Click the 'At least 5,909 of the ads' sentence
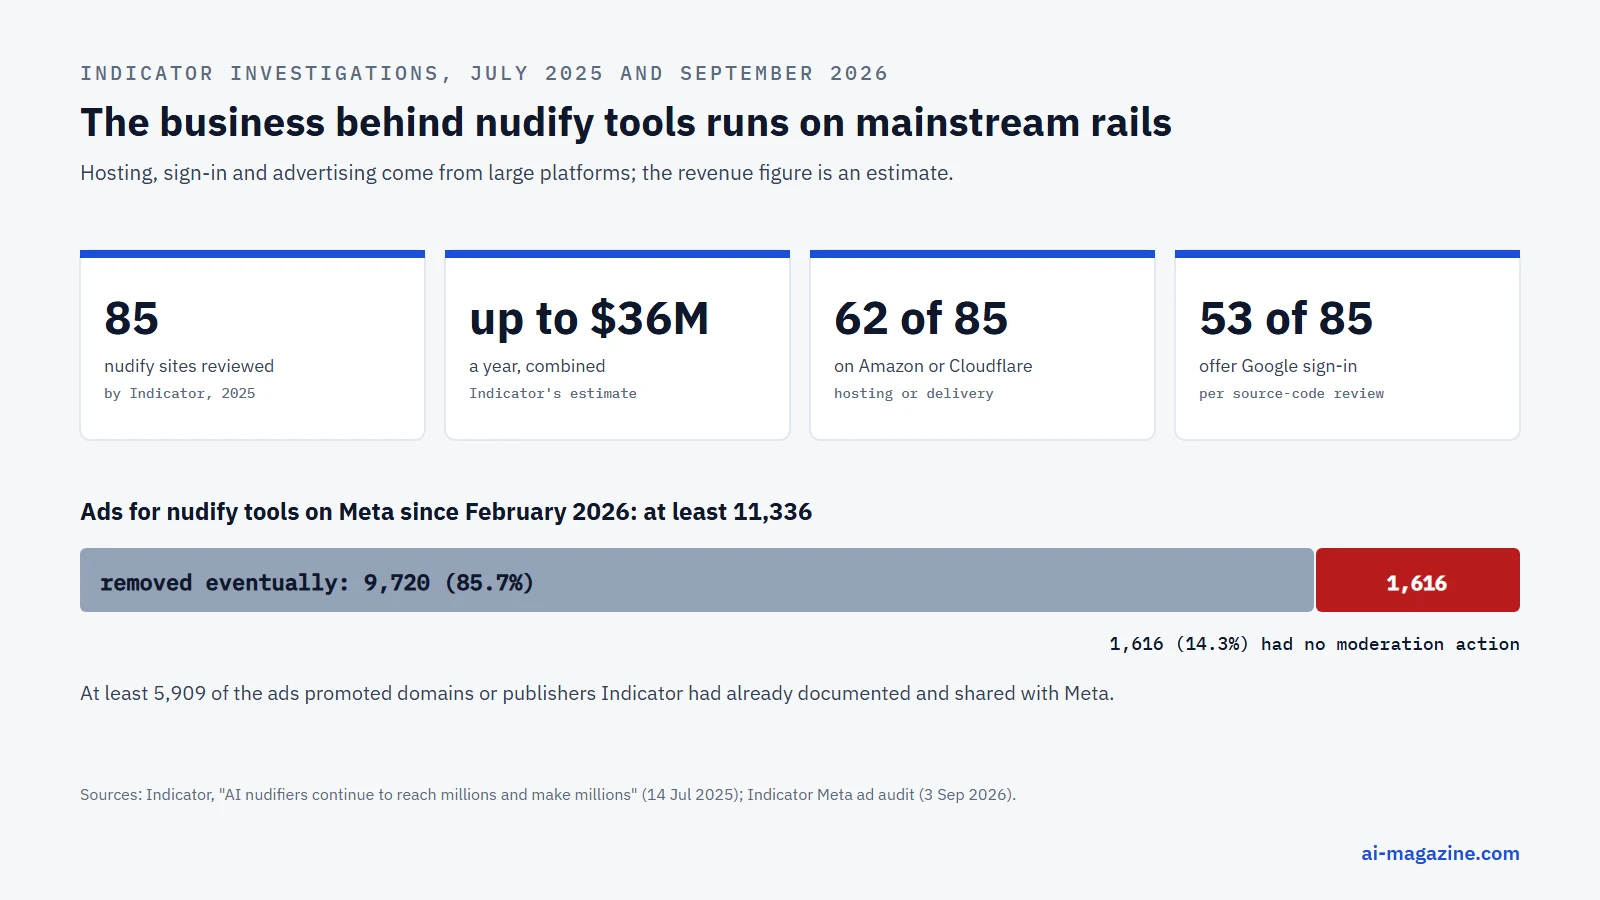This screenshot has width=1600, height=900. (x=597, y=693)
